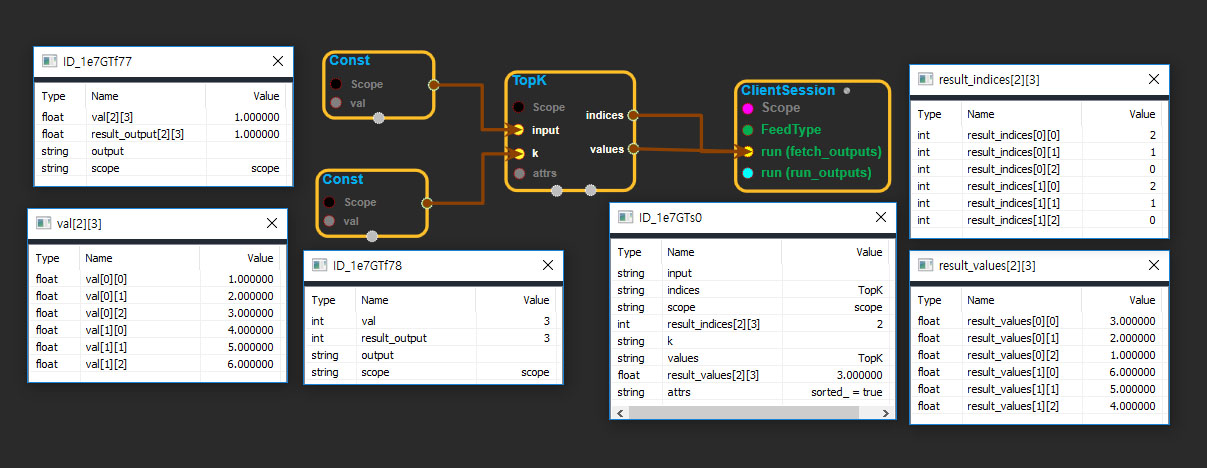Image resolution: width=1207 pixels, height=468 pixels.
Task: Select the result_indices[0][0] row
Action: [x=1038, y=135]
